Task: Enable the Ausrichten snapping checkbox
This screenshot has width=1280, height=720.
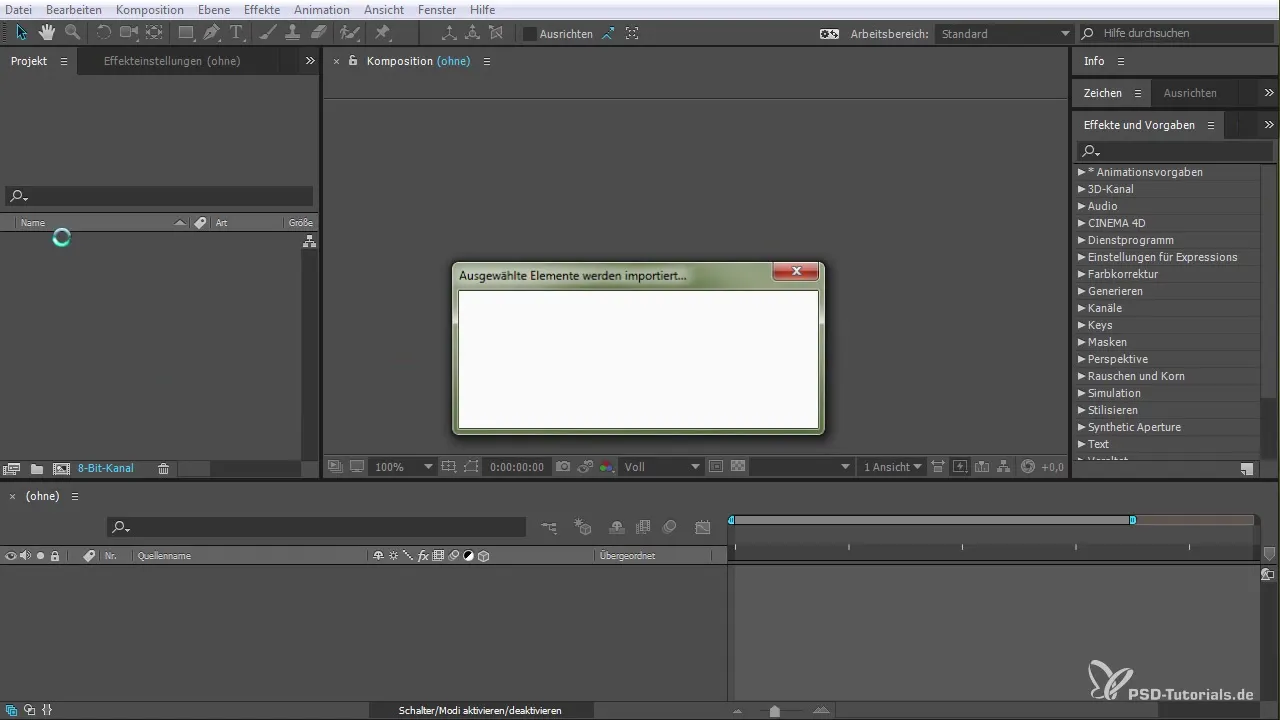Action: tap(530, 34)
